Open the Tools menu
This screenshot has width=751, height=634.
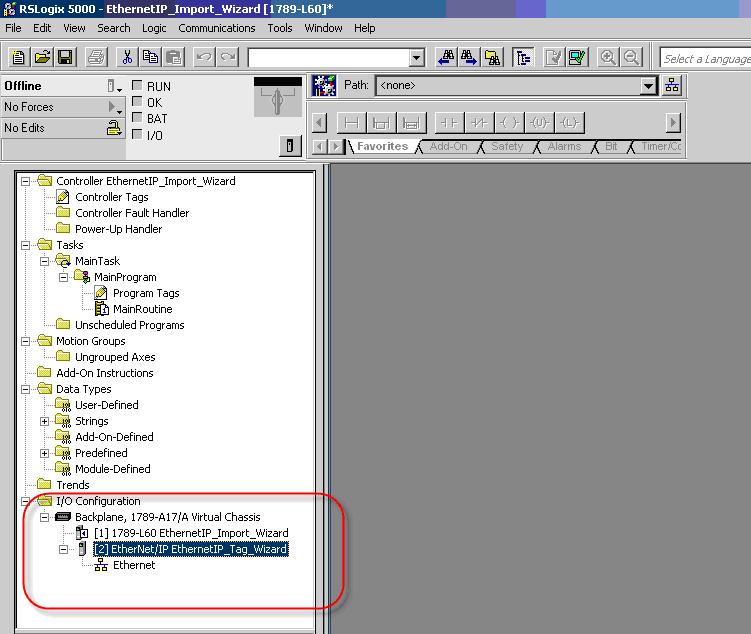pos(280,28)
